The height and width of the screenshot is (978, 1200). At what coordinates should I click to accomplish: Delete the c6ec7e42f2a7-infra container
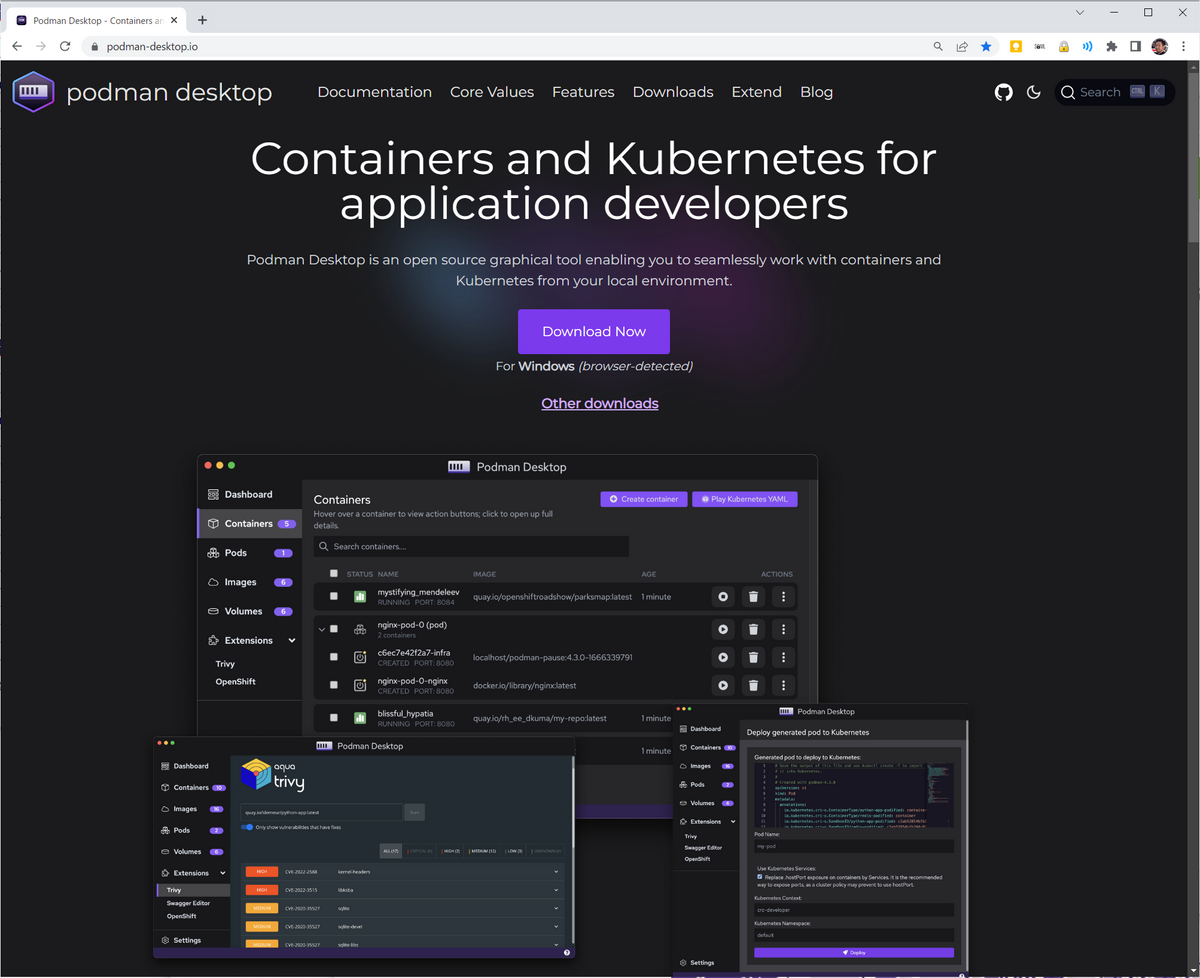click(754, 657)
